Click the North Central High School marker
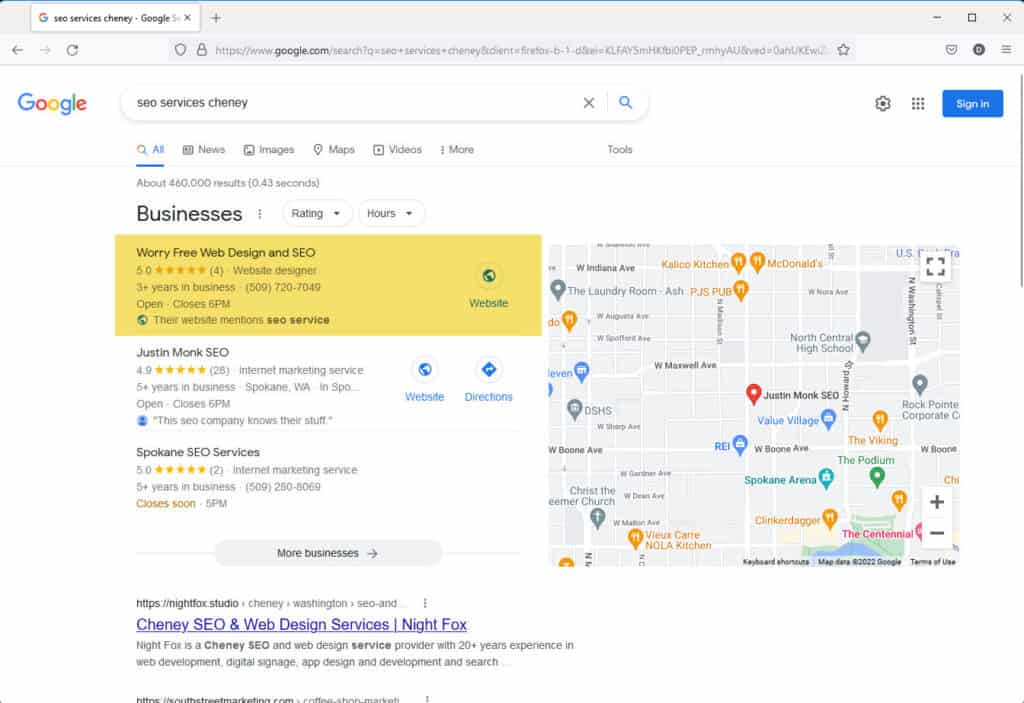This screenshot has height=703, width=1024. [863, 340]
